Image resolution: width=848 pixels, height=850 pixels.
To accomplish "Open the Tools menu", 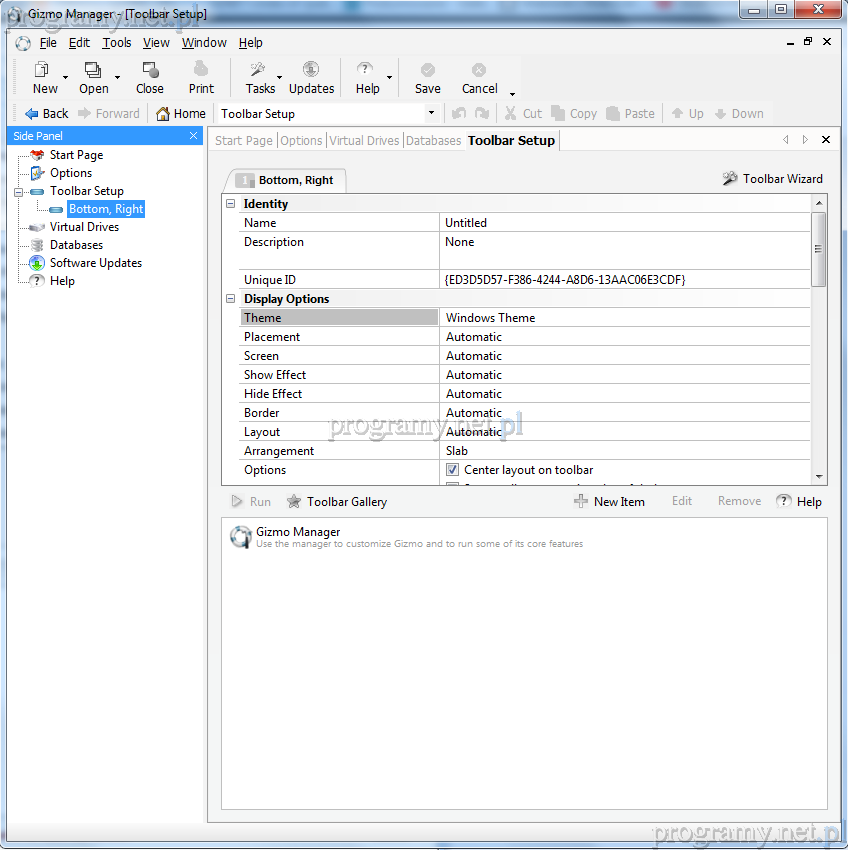I will click(x=117, y=43).
